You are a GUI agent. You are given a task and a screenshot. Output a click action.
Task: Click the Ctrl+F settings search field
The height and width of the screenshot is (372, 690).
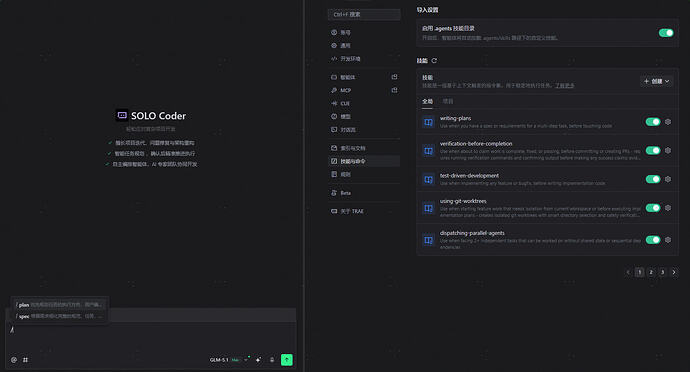tap(364, 15)
